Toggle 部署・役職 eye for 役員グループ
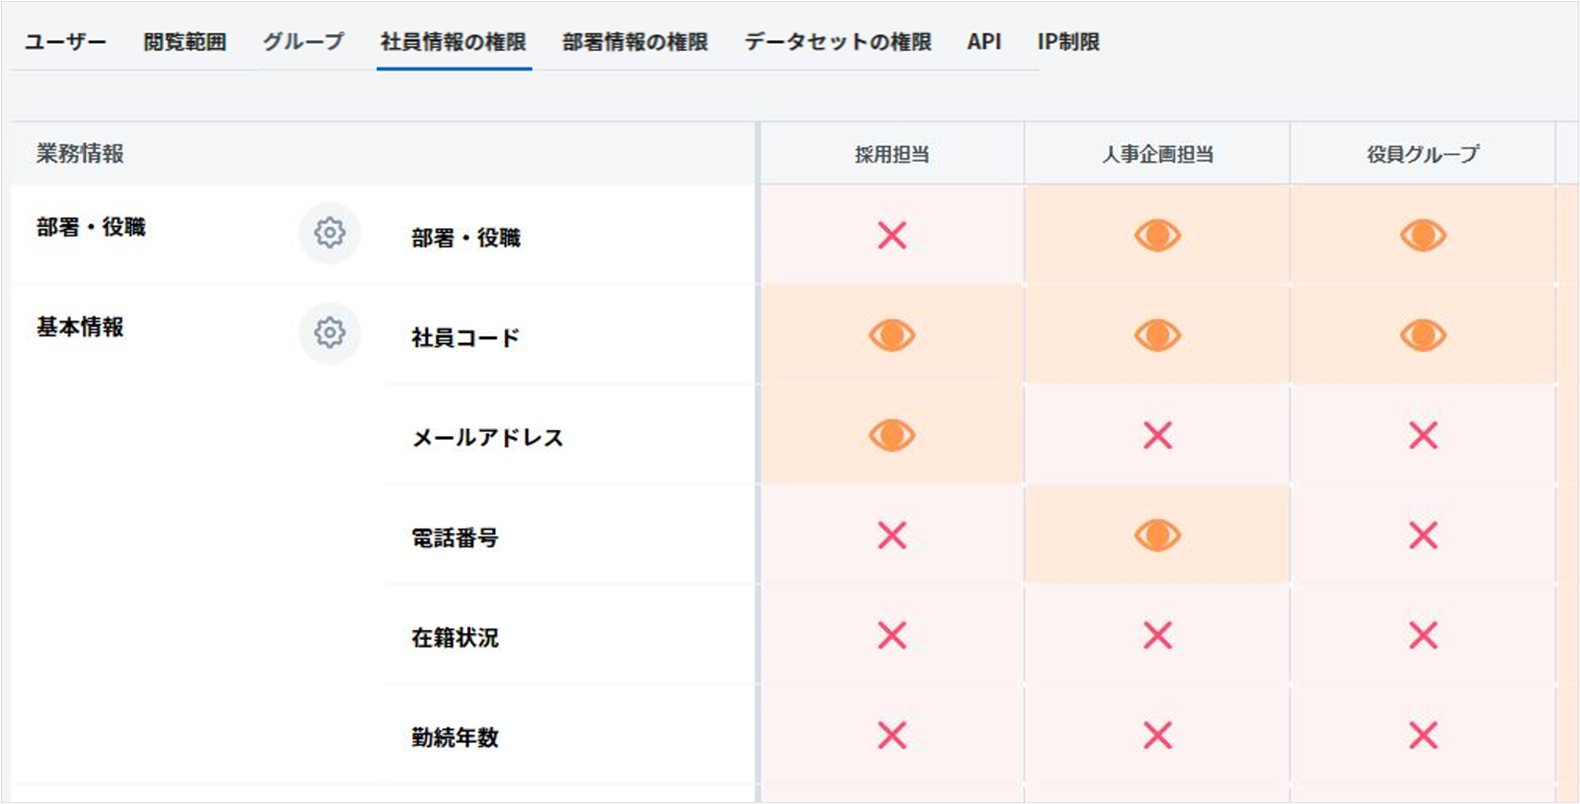1580x804 pixels. click(x=1422, y=236)
